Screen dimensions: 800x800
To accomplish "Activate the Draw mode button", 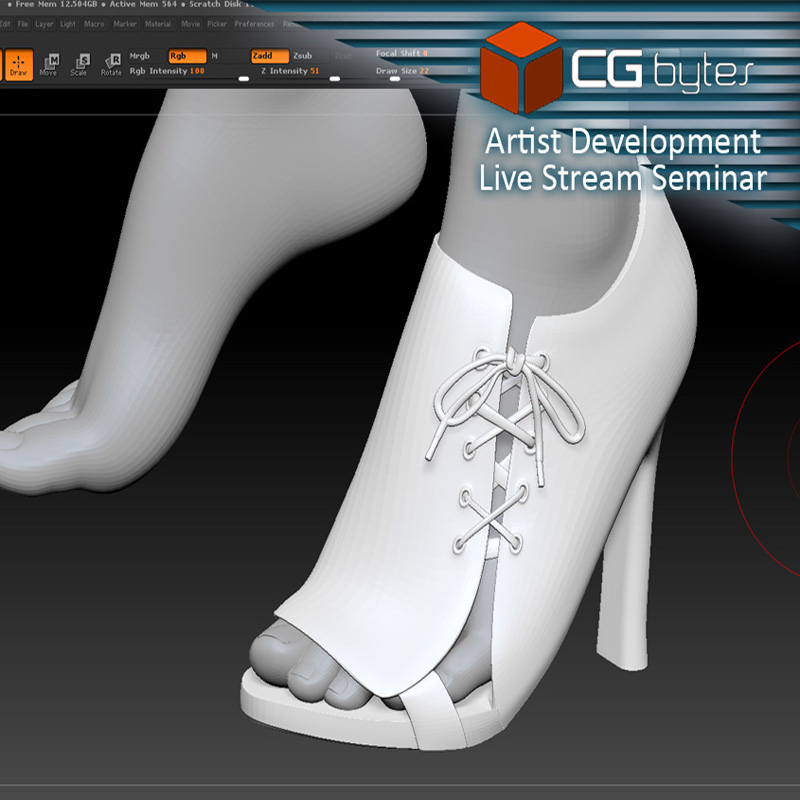I will tap(19, 65).
